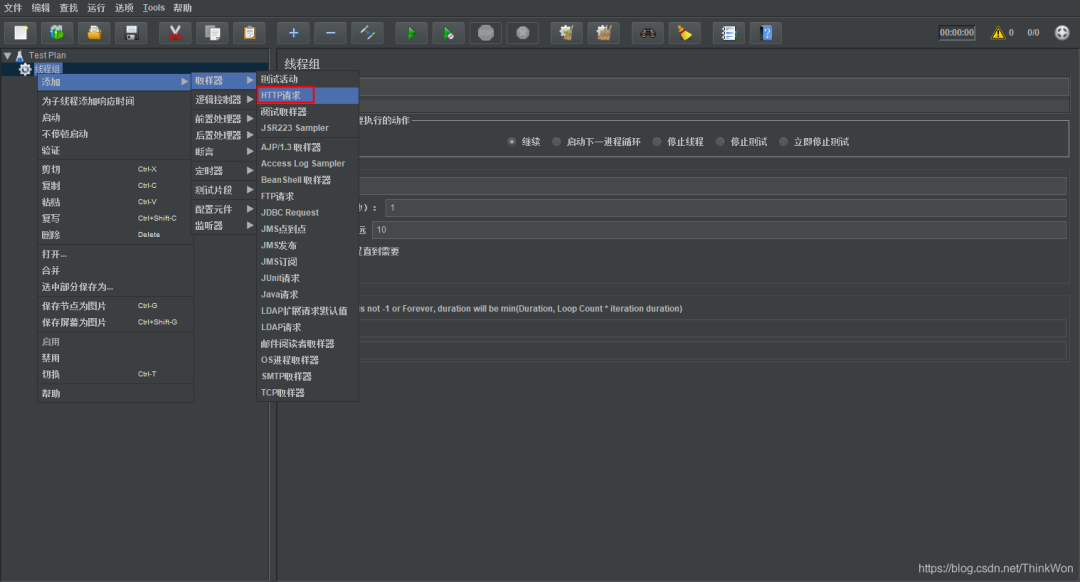The image size is (1080, 582).
Task: Choose 调试取样器 entry
Action: pos(308,112)
